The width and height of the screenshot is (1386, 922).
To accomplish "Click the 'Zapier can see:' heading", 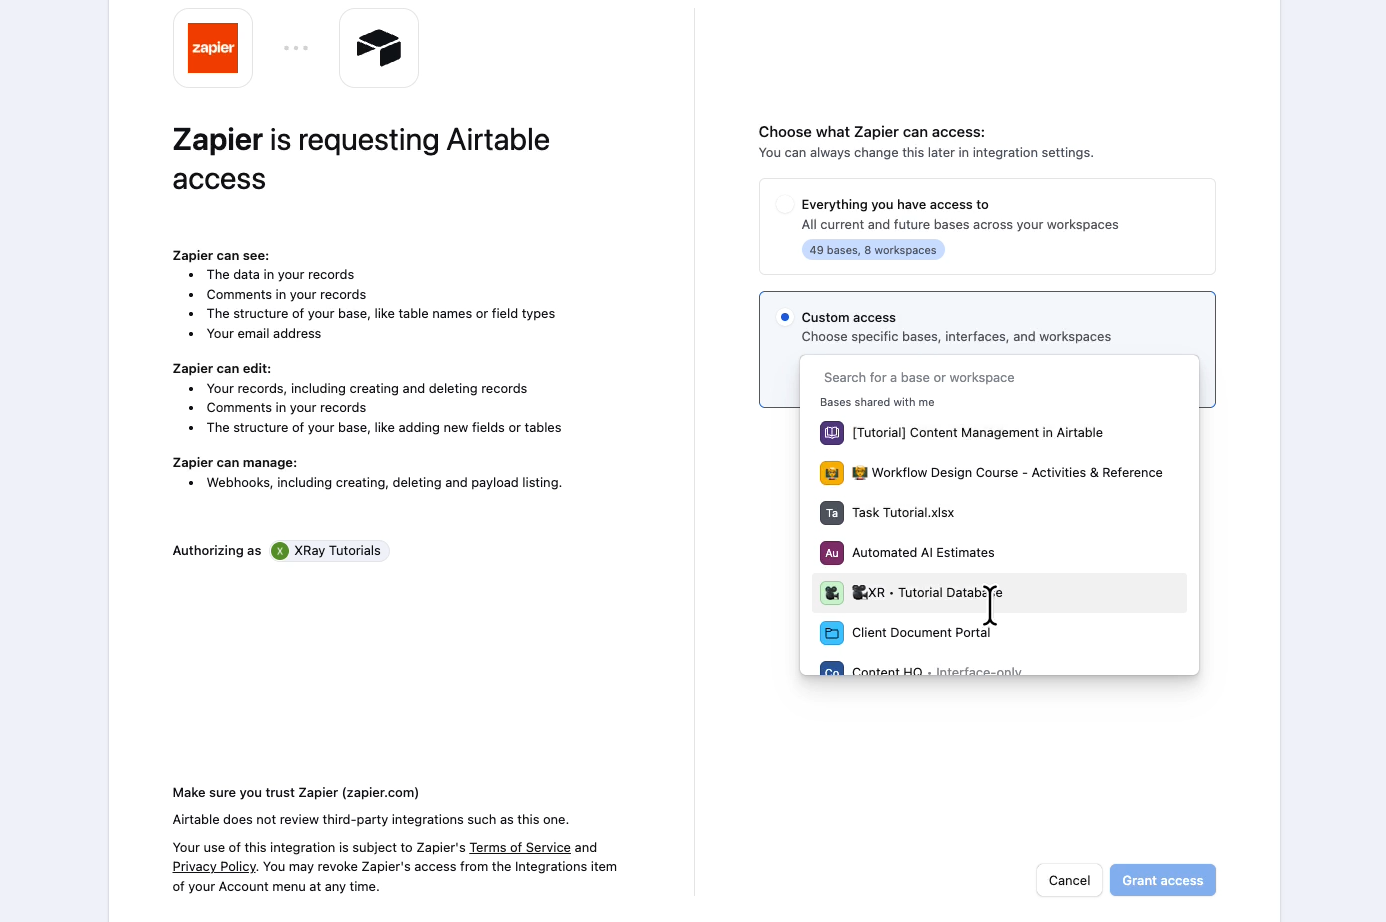I will 221,256.
